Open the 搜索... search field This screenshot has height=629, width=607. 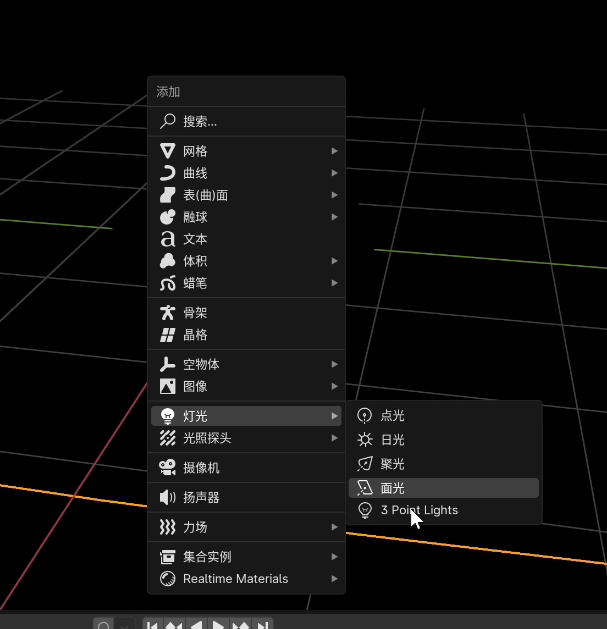[x=246, y=121]
